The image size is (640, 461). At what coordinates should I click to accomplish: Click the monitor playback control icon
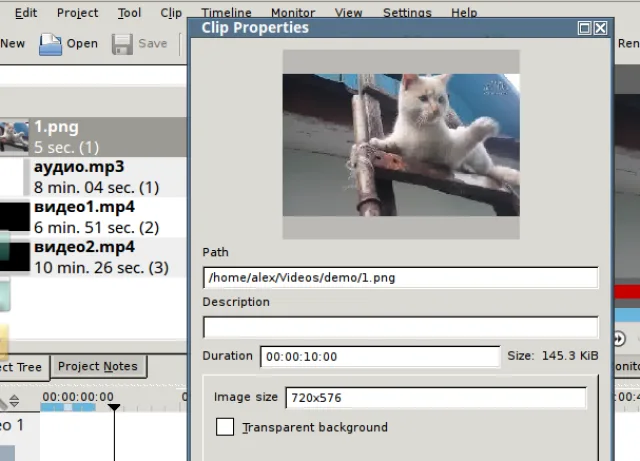click(619, 339)
